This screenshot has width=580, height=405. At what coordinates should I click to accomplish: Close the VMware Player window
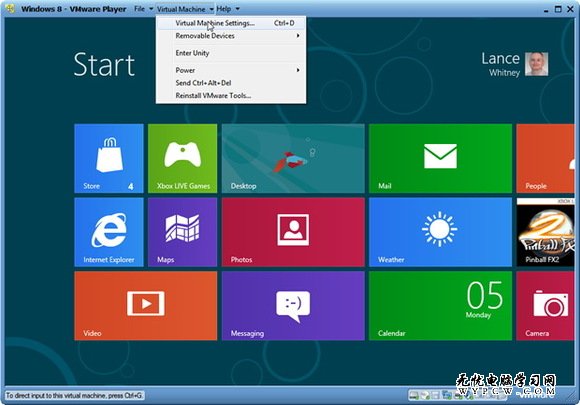[x=570, y=9]
